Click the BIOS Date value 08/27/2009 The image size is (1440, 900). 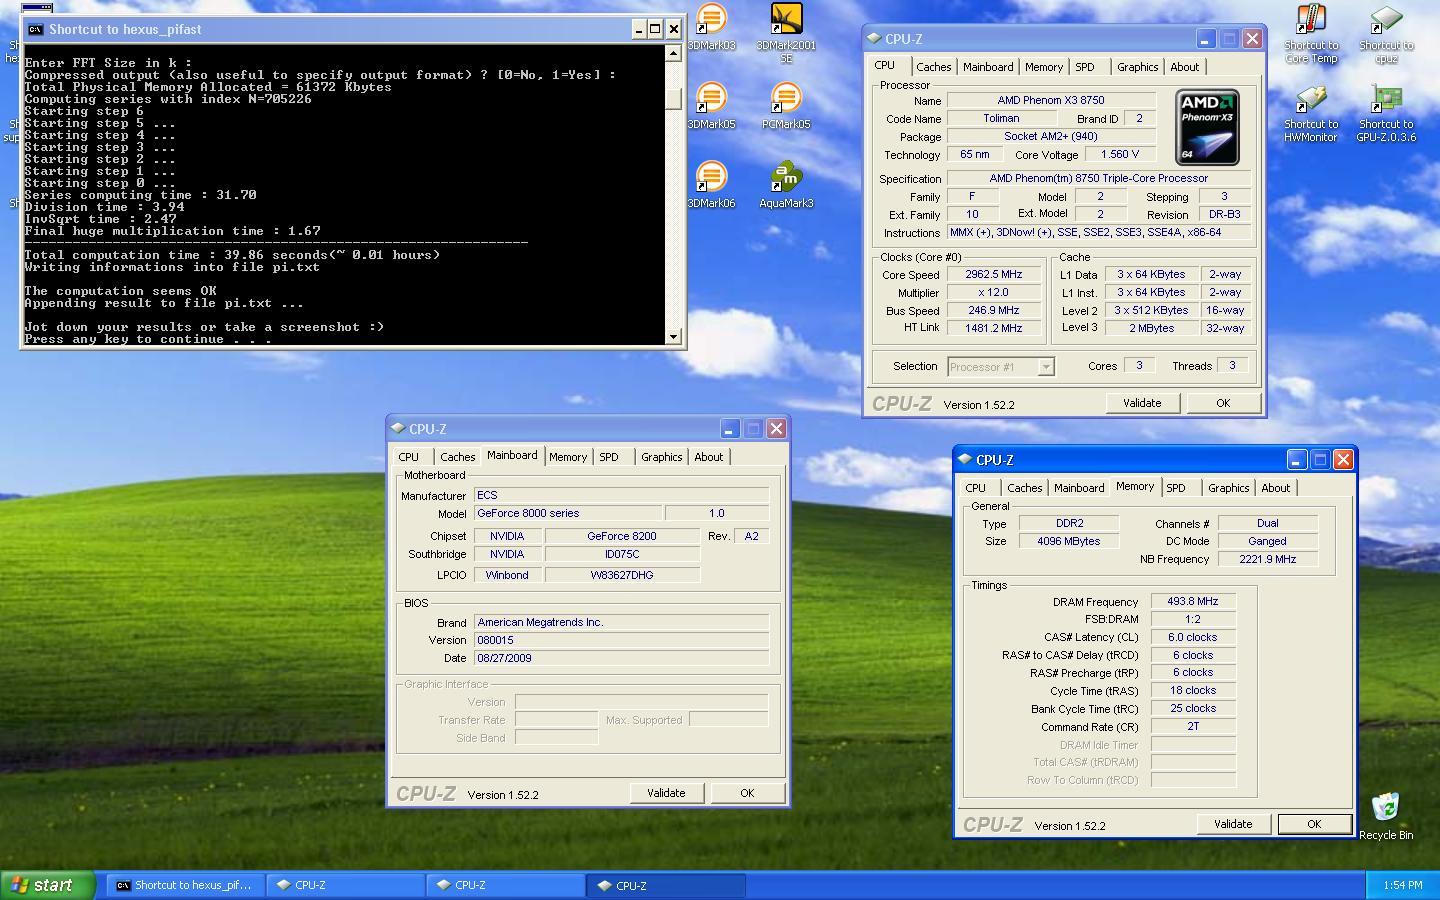tap(621, 658)
